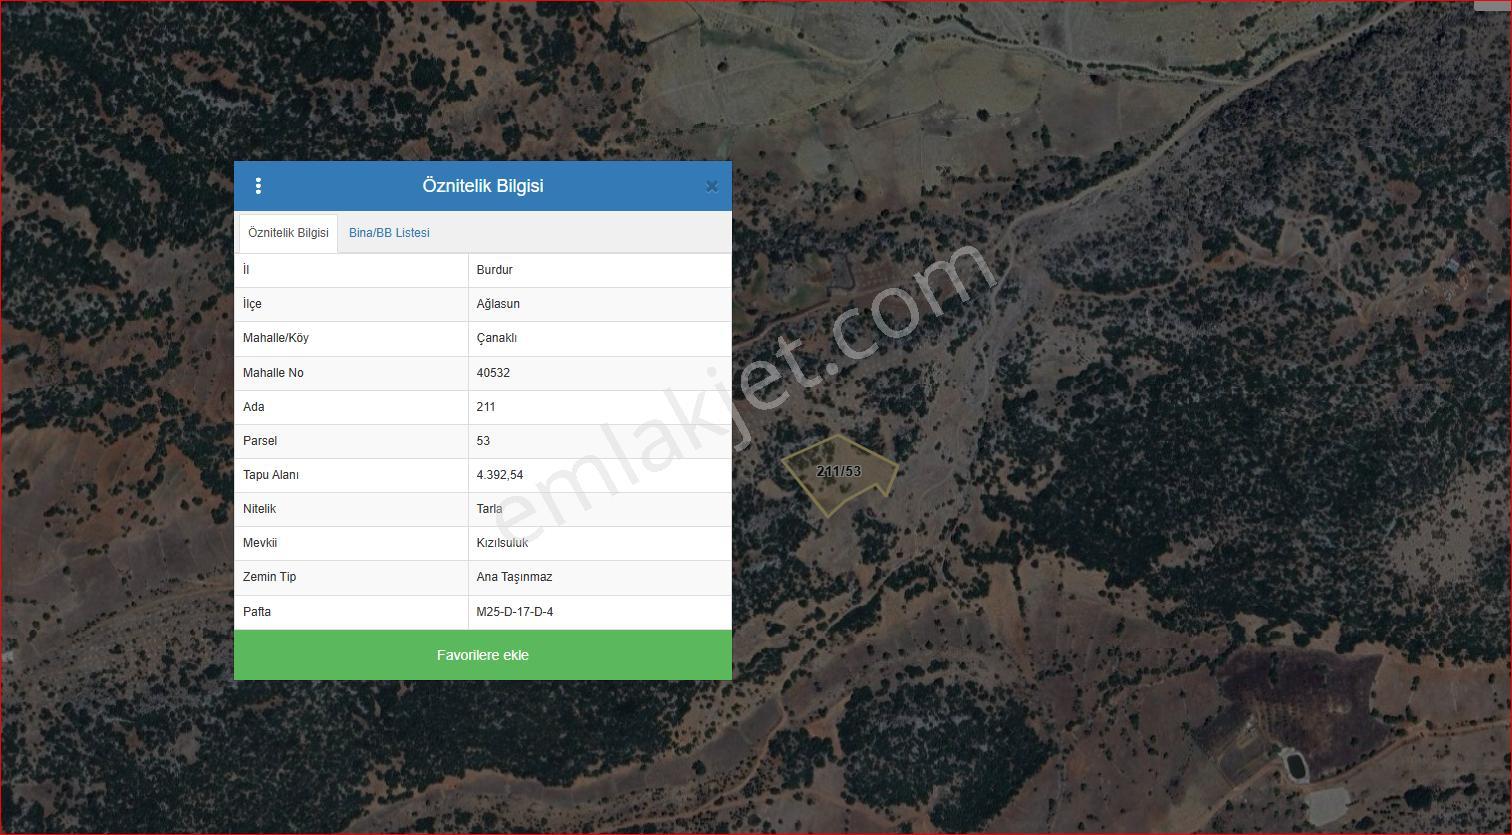Click the Favorilere ekle button
This screenshot has width=1512, height=835.
pos(483,655)
